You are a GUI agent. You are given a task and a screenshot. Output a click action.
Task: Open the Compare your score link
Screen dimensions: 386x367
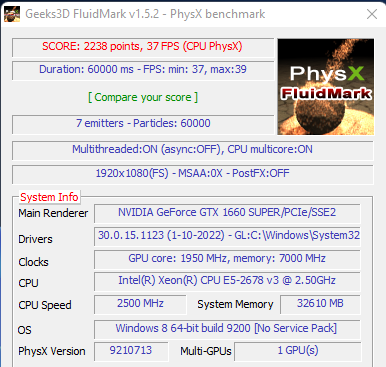coord(143,97)
